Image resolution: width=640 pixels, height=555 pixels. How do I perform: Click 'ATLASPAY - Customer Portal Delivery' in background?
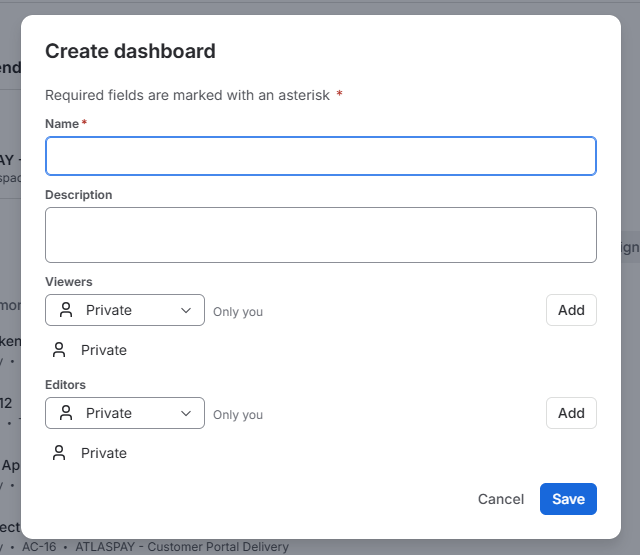[x=182, y=547]
